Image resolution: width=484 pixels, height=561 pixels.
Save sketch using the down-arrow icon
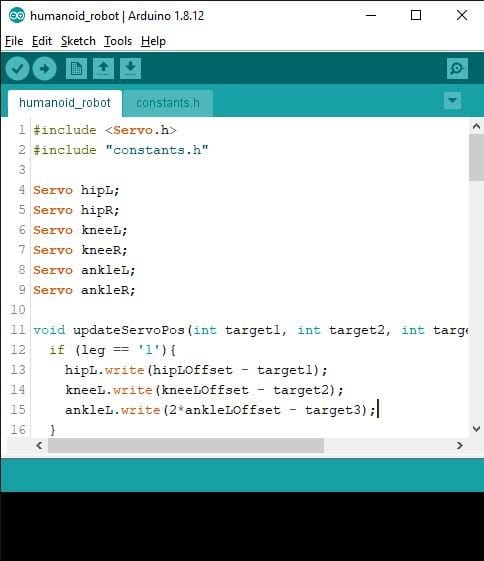point(130,68)
